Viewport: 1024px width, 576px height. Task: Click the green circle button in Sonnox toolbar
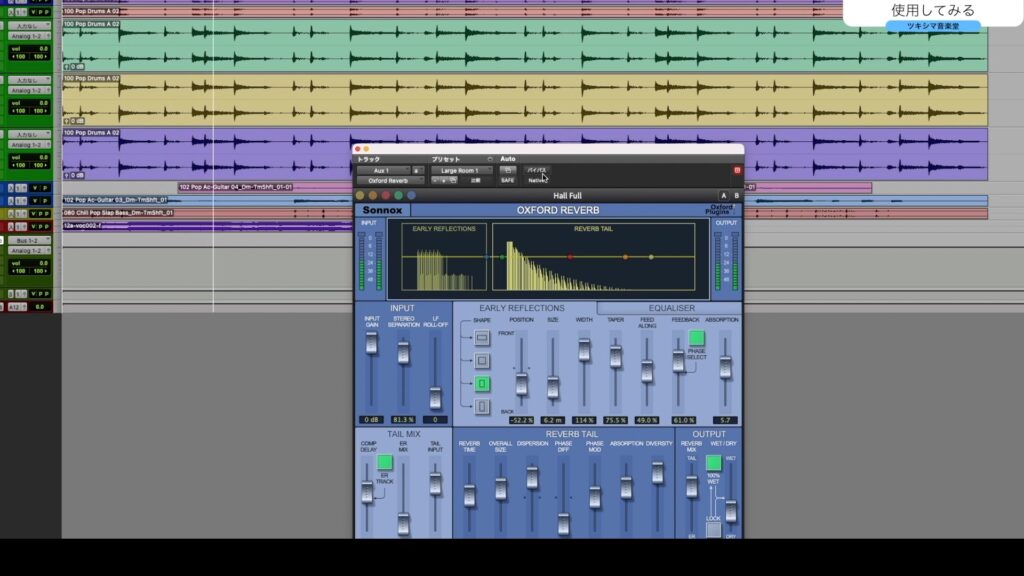point(398,195)
